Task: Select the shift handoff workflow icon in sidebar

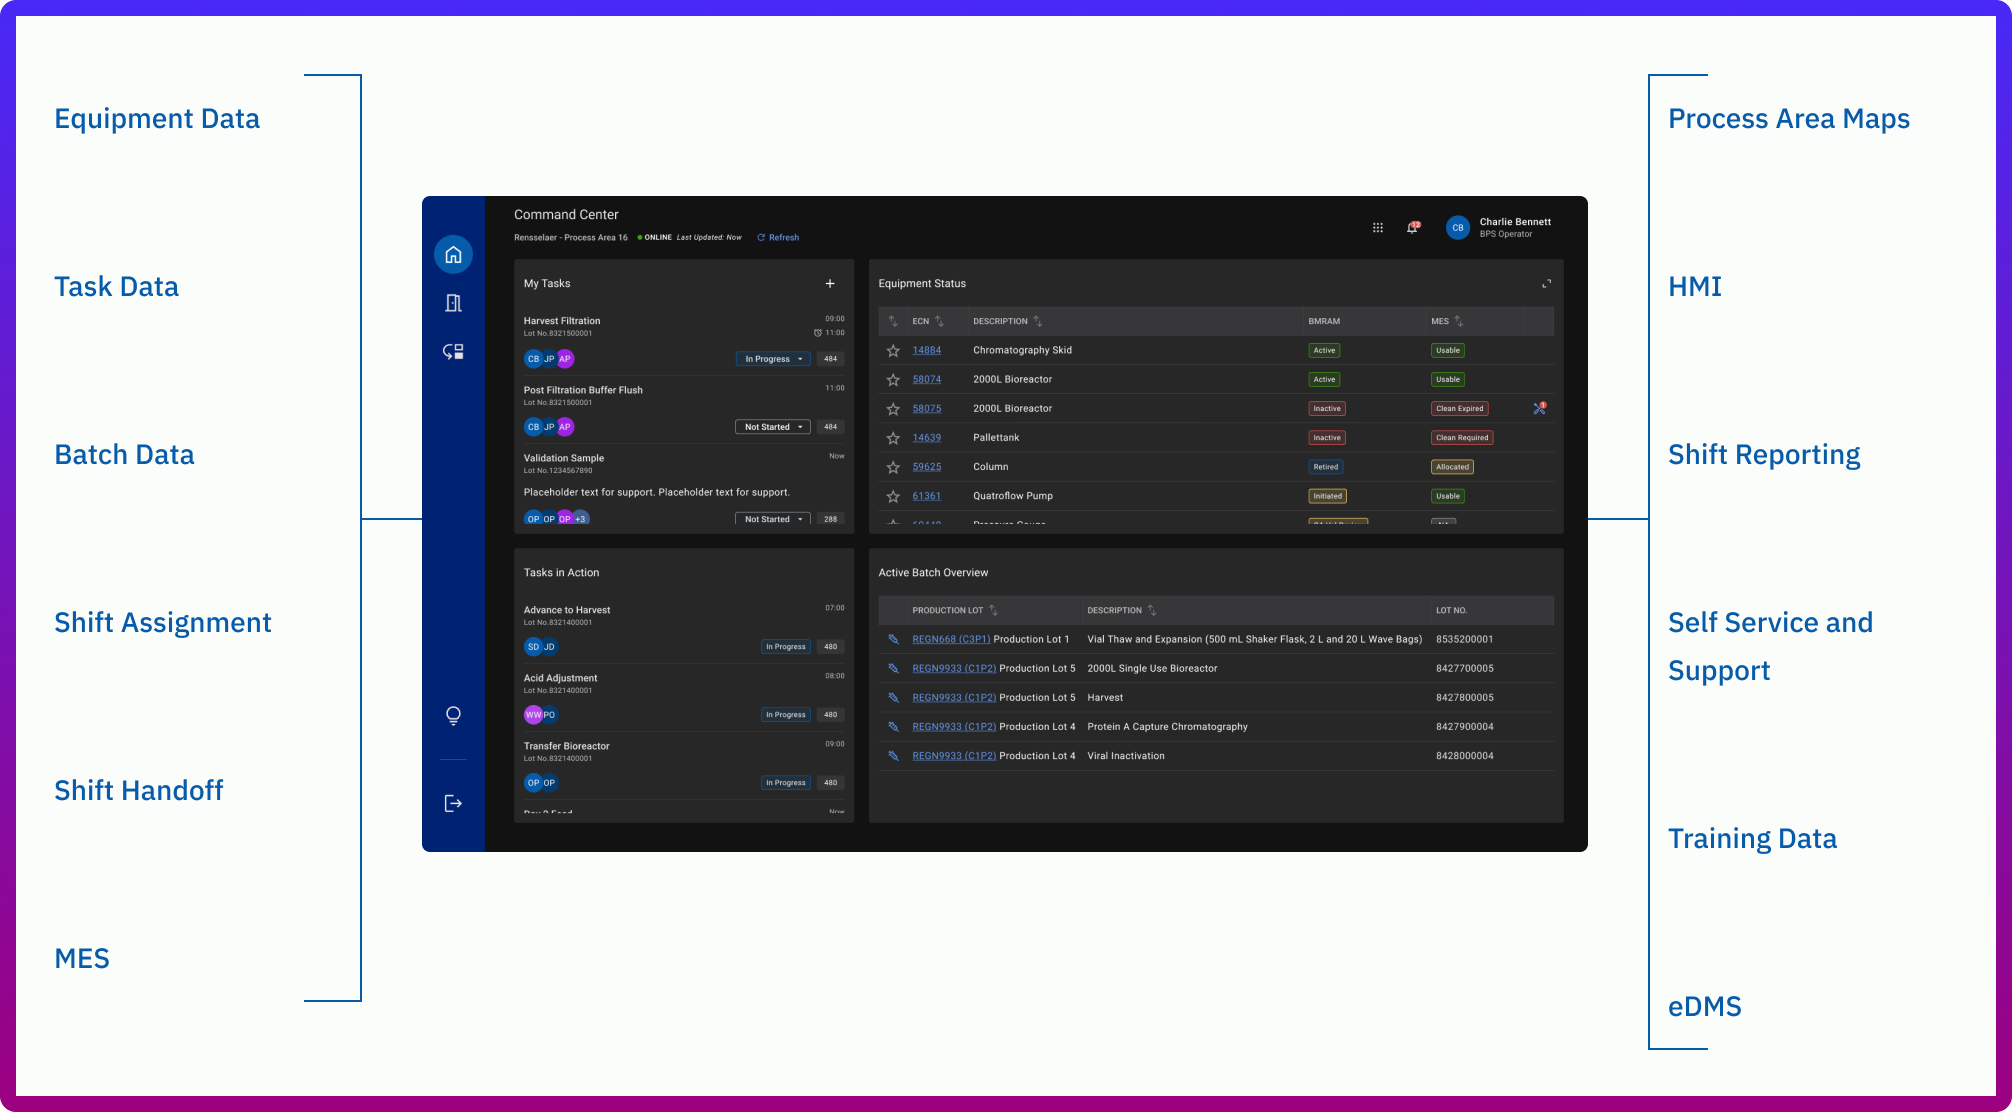Action: [454, 352]
